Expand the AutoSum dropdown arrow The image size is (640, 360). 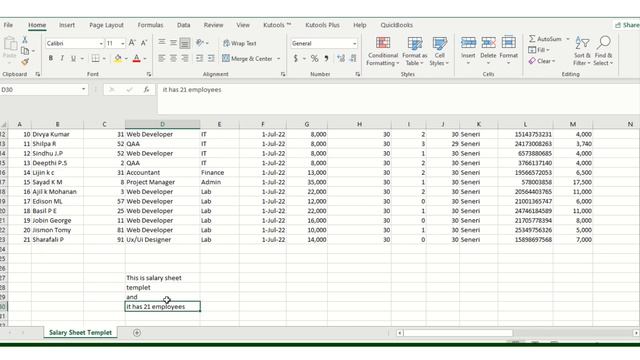[x=568, y=39]
